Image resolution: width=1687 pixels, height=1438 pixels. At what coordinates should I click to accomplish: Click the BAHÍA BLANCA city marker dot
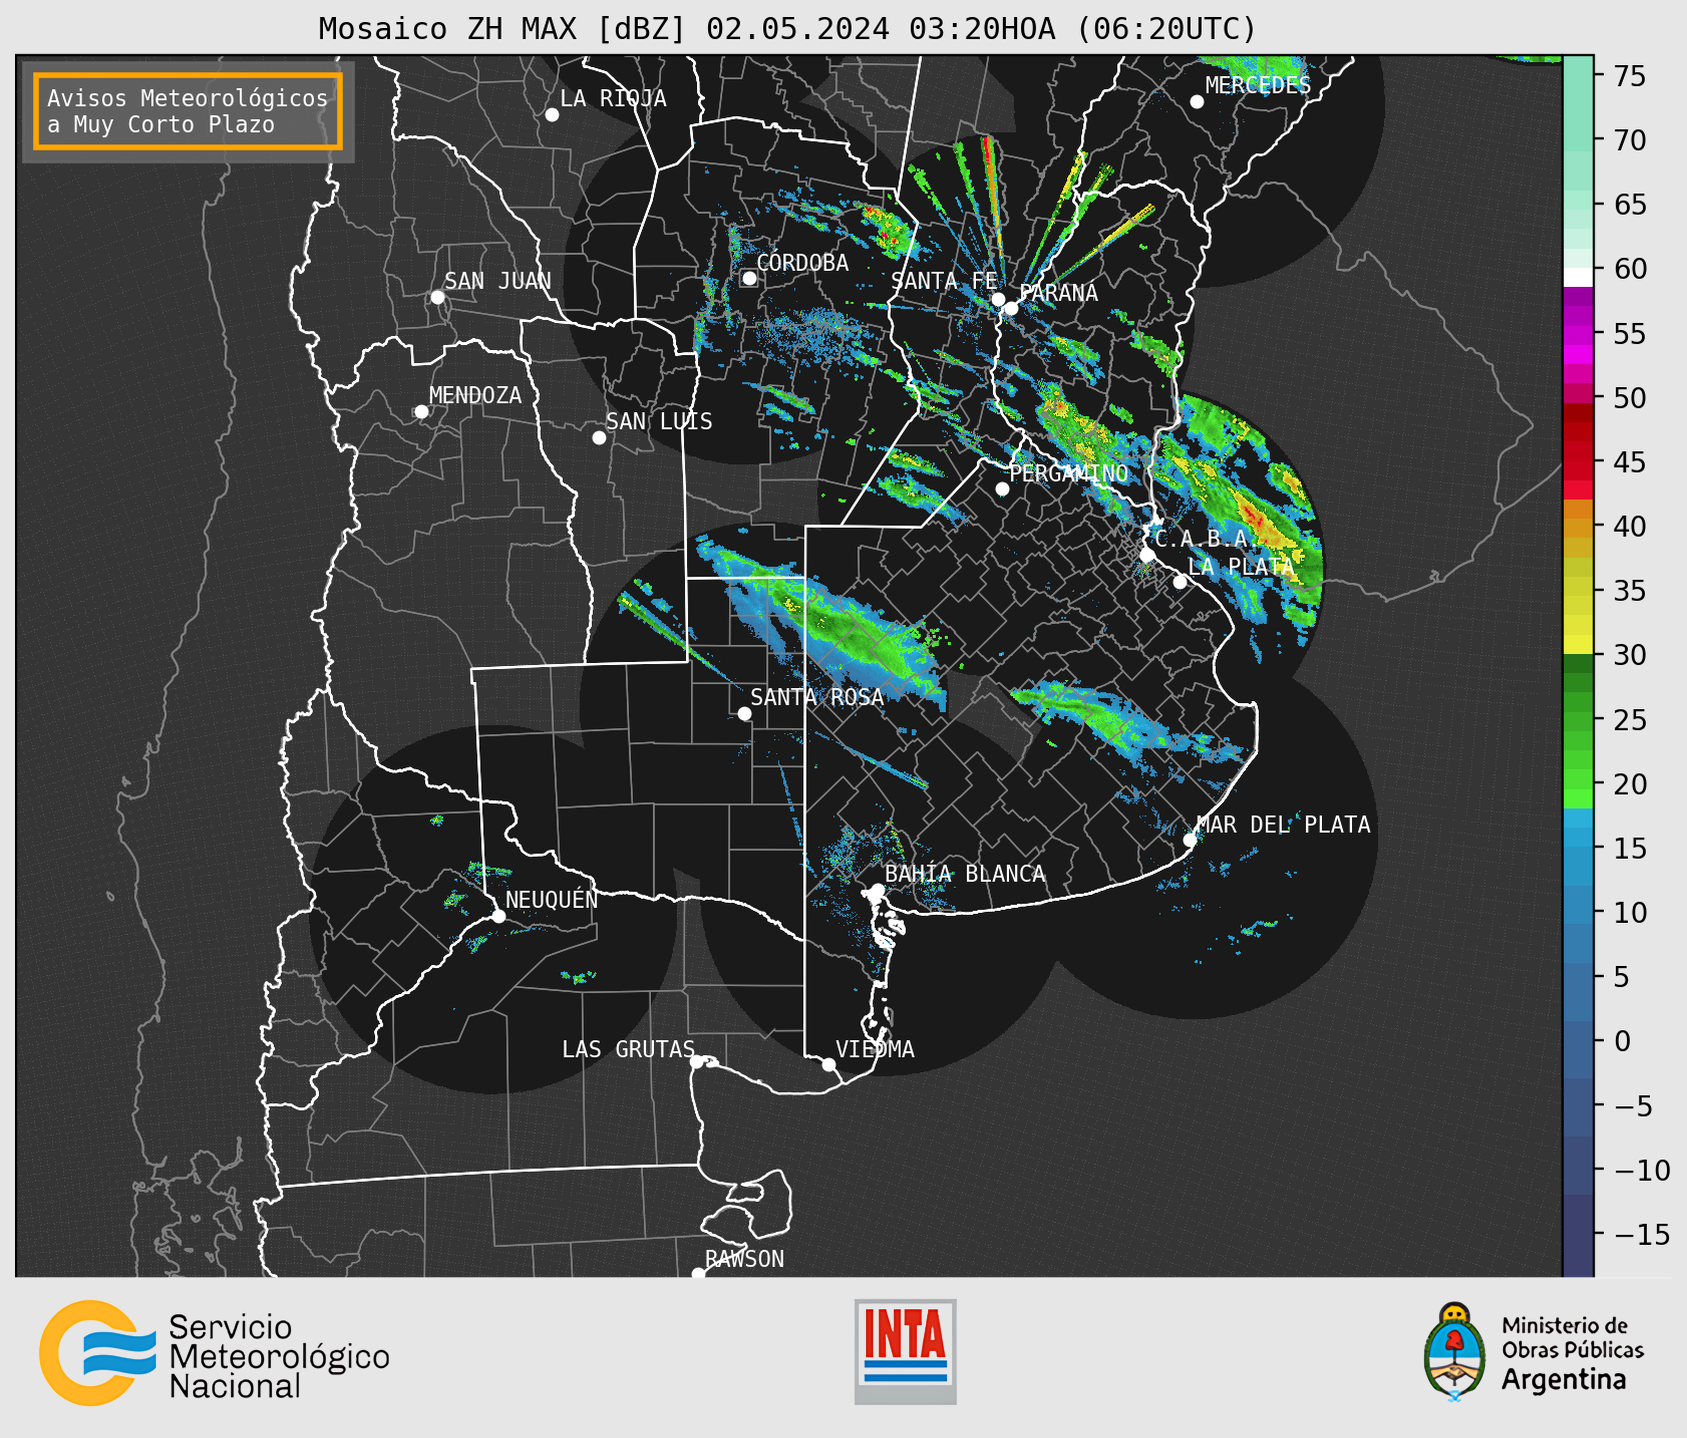pyautogui.click(x=877, y=890)
